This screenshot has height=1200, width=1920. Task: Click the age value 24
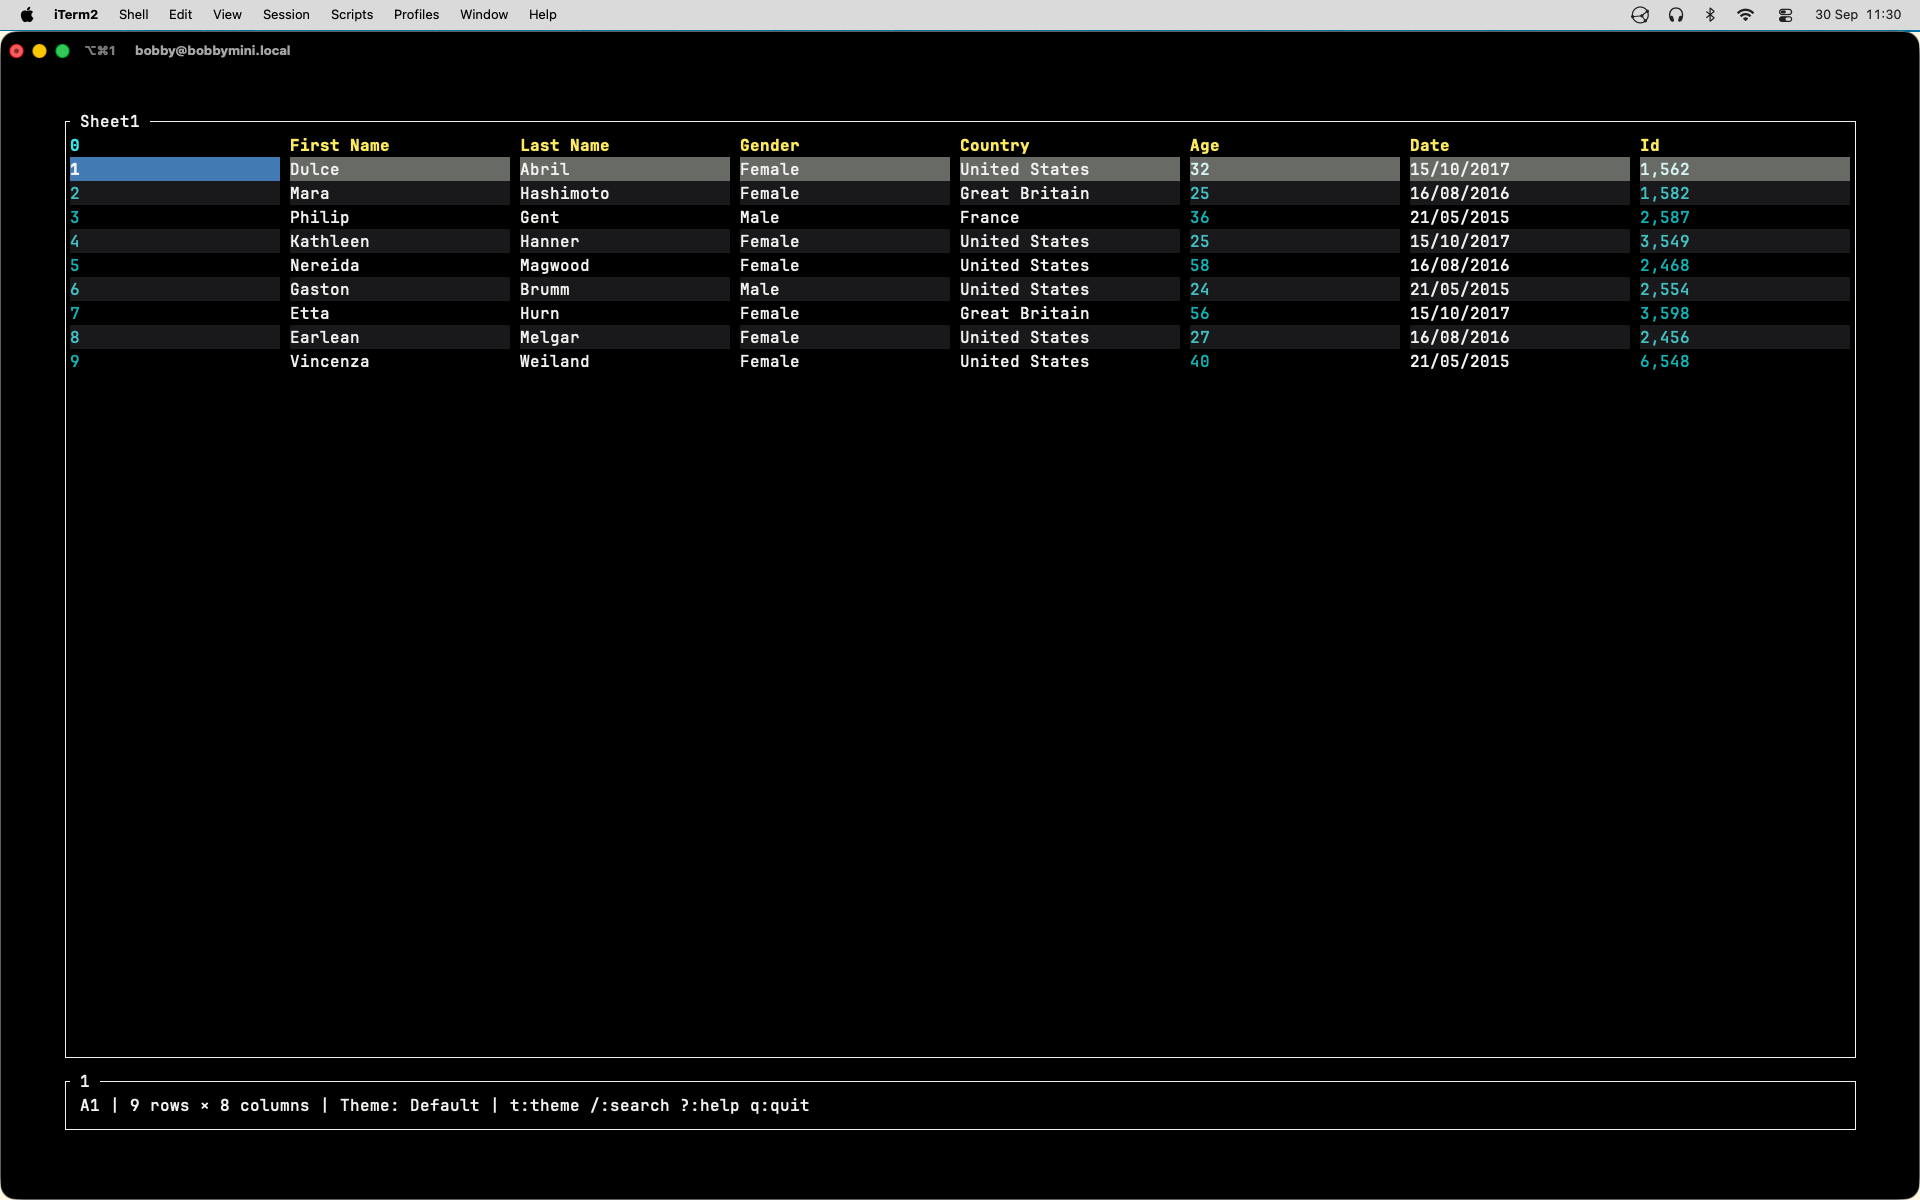click(1200, 290)
